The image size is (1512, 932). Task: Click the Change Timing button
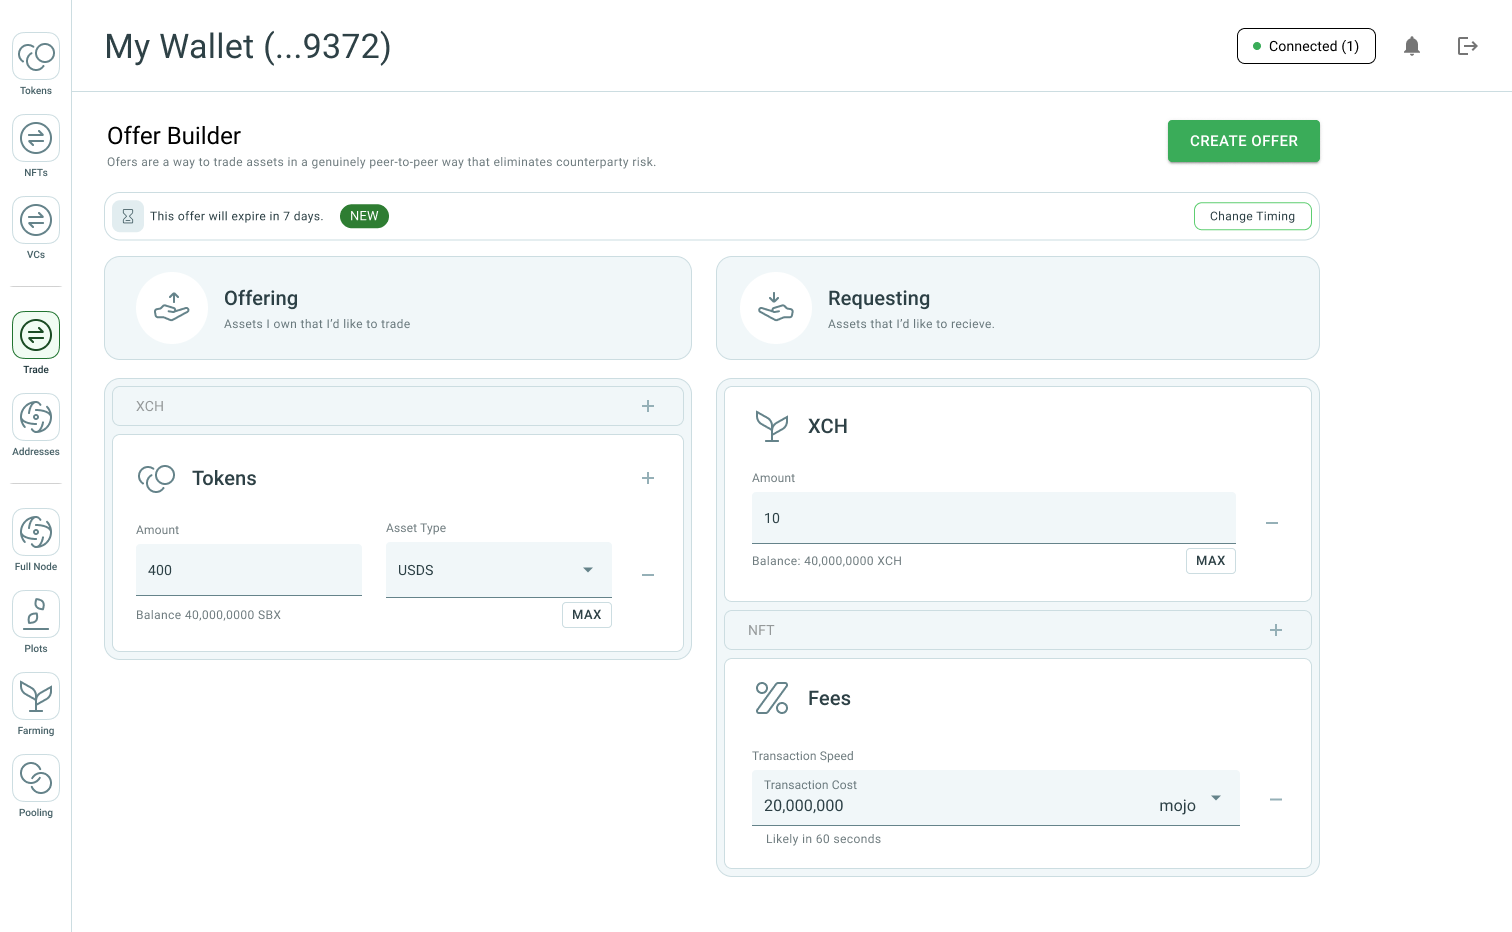click(1252, 216)
